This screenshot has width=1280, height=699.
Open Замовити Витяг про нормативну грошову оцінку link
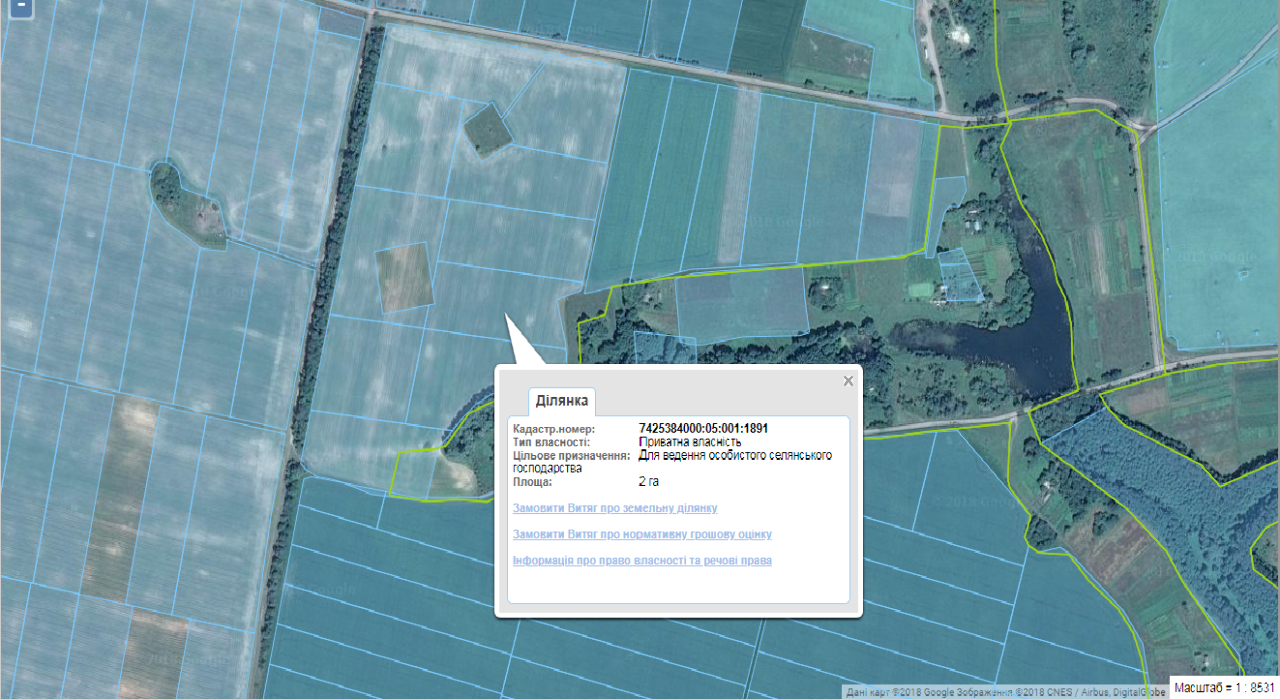tap(642, 535)
